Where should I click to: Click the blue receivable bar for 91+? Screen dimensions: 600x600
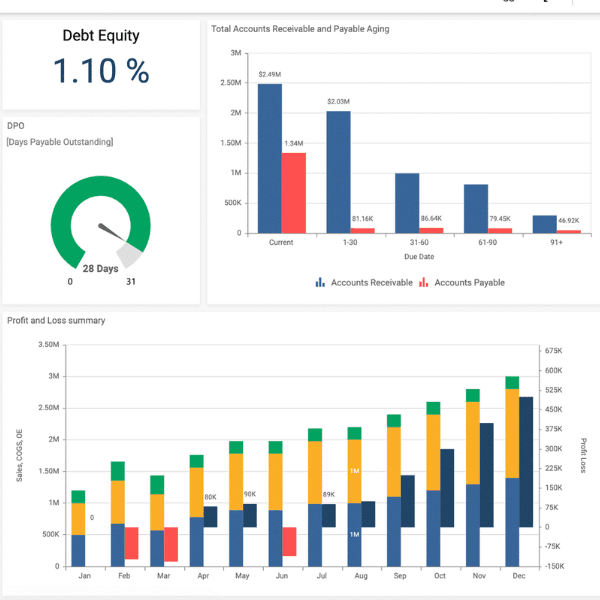coord(544,224)
